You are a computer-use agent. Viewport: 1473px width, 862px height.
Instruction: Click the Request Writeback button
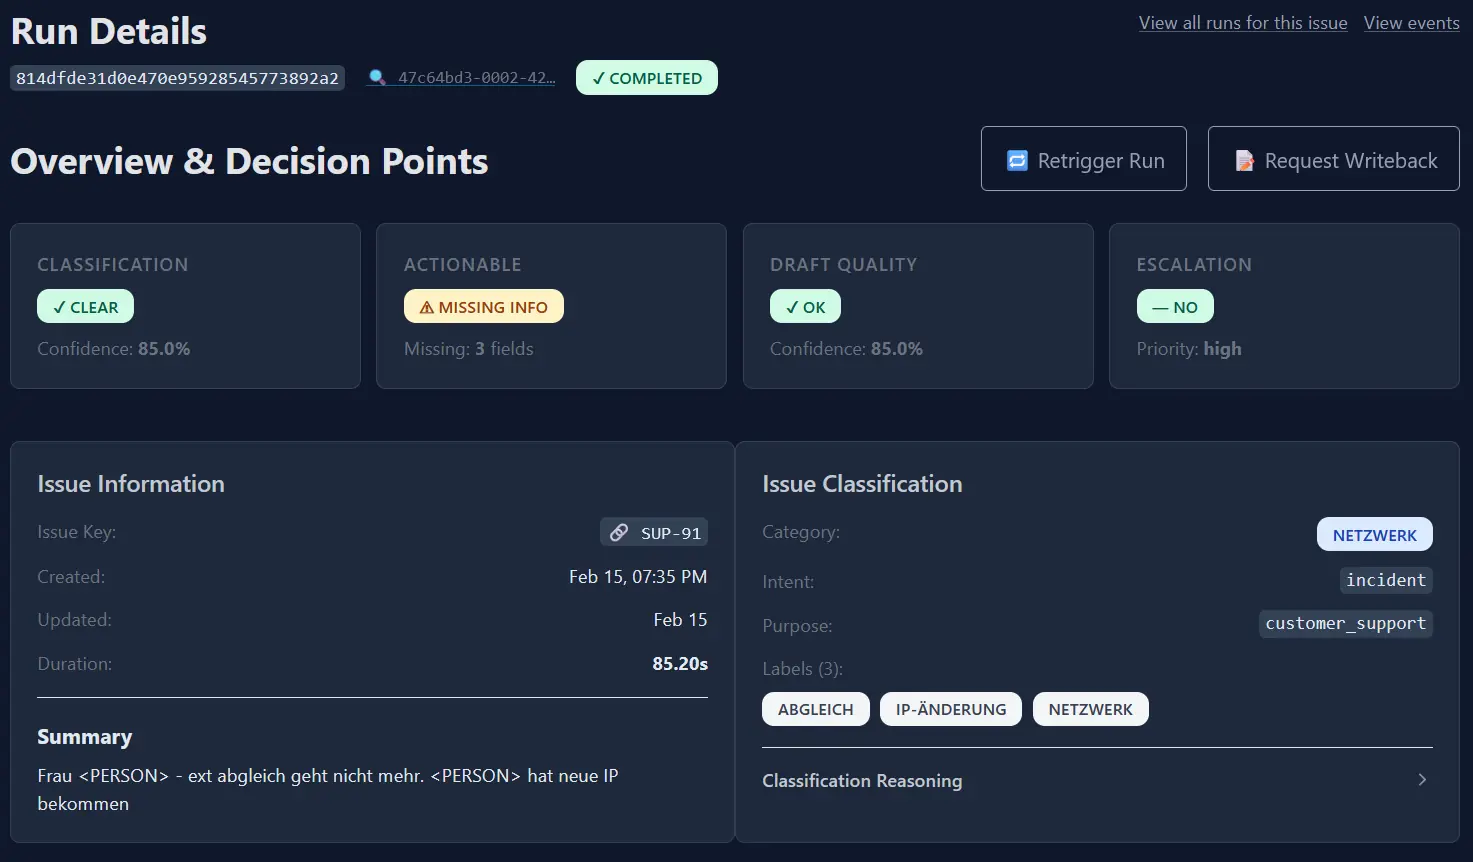1334,158
